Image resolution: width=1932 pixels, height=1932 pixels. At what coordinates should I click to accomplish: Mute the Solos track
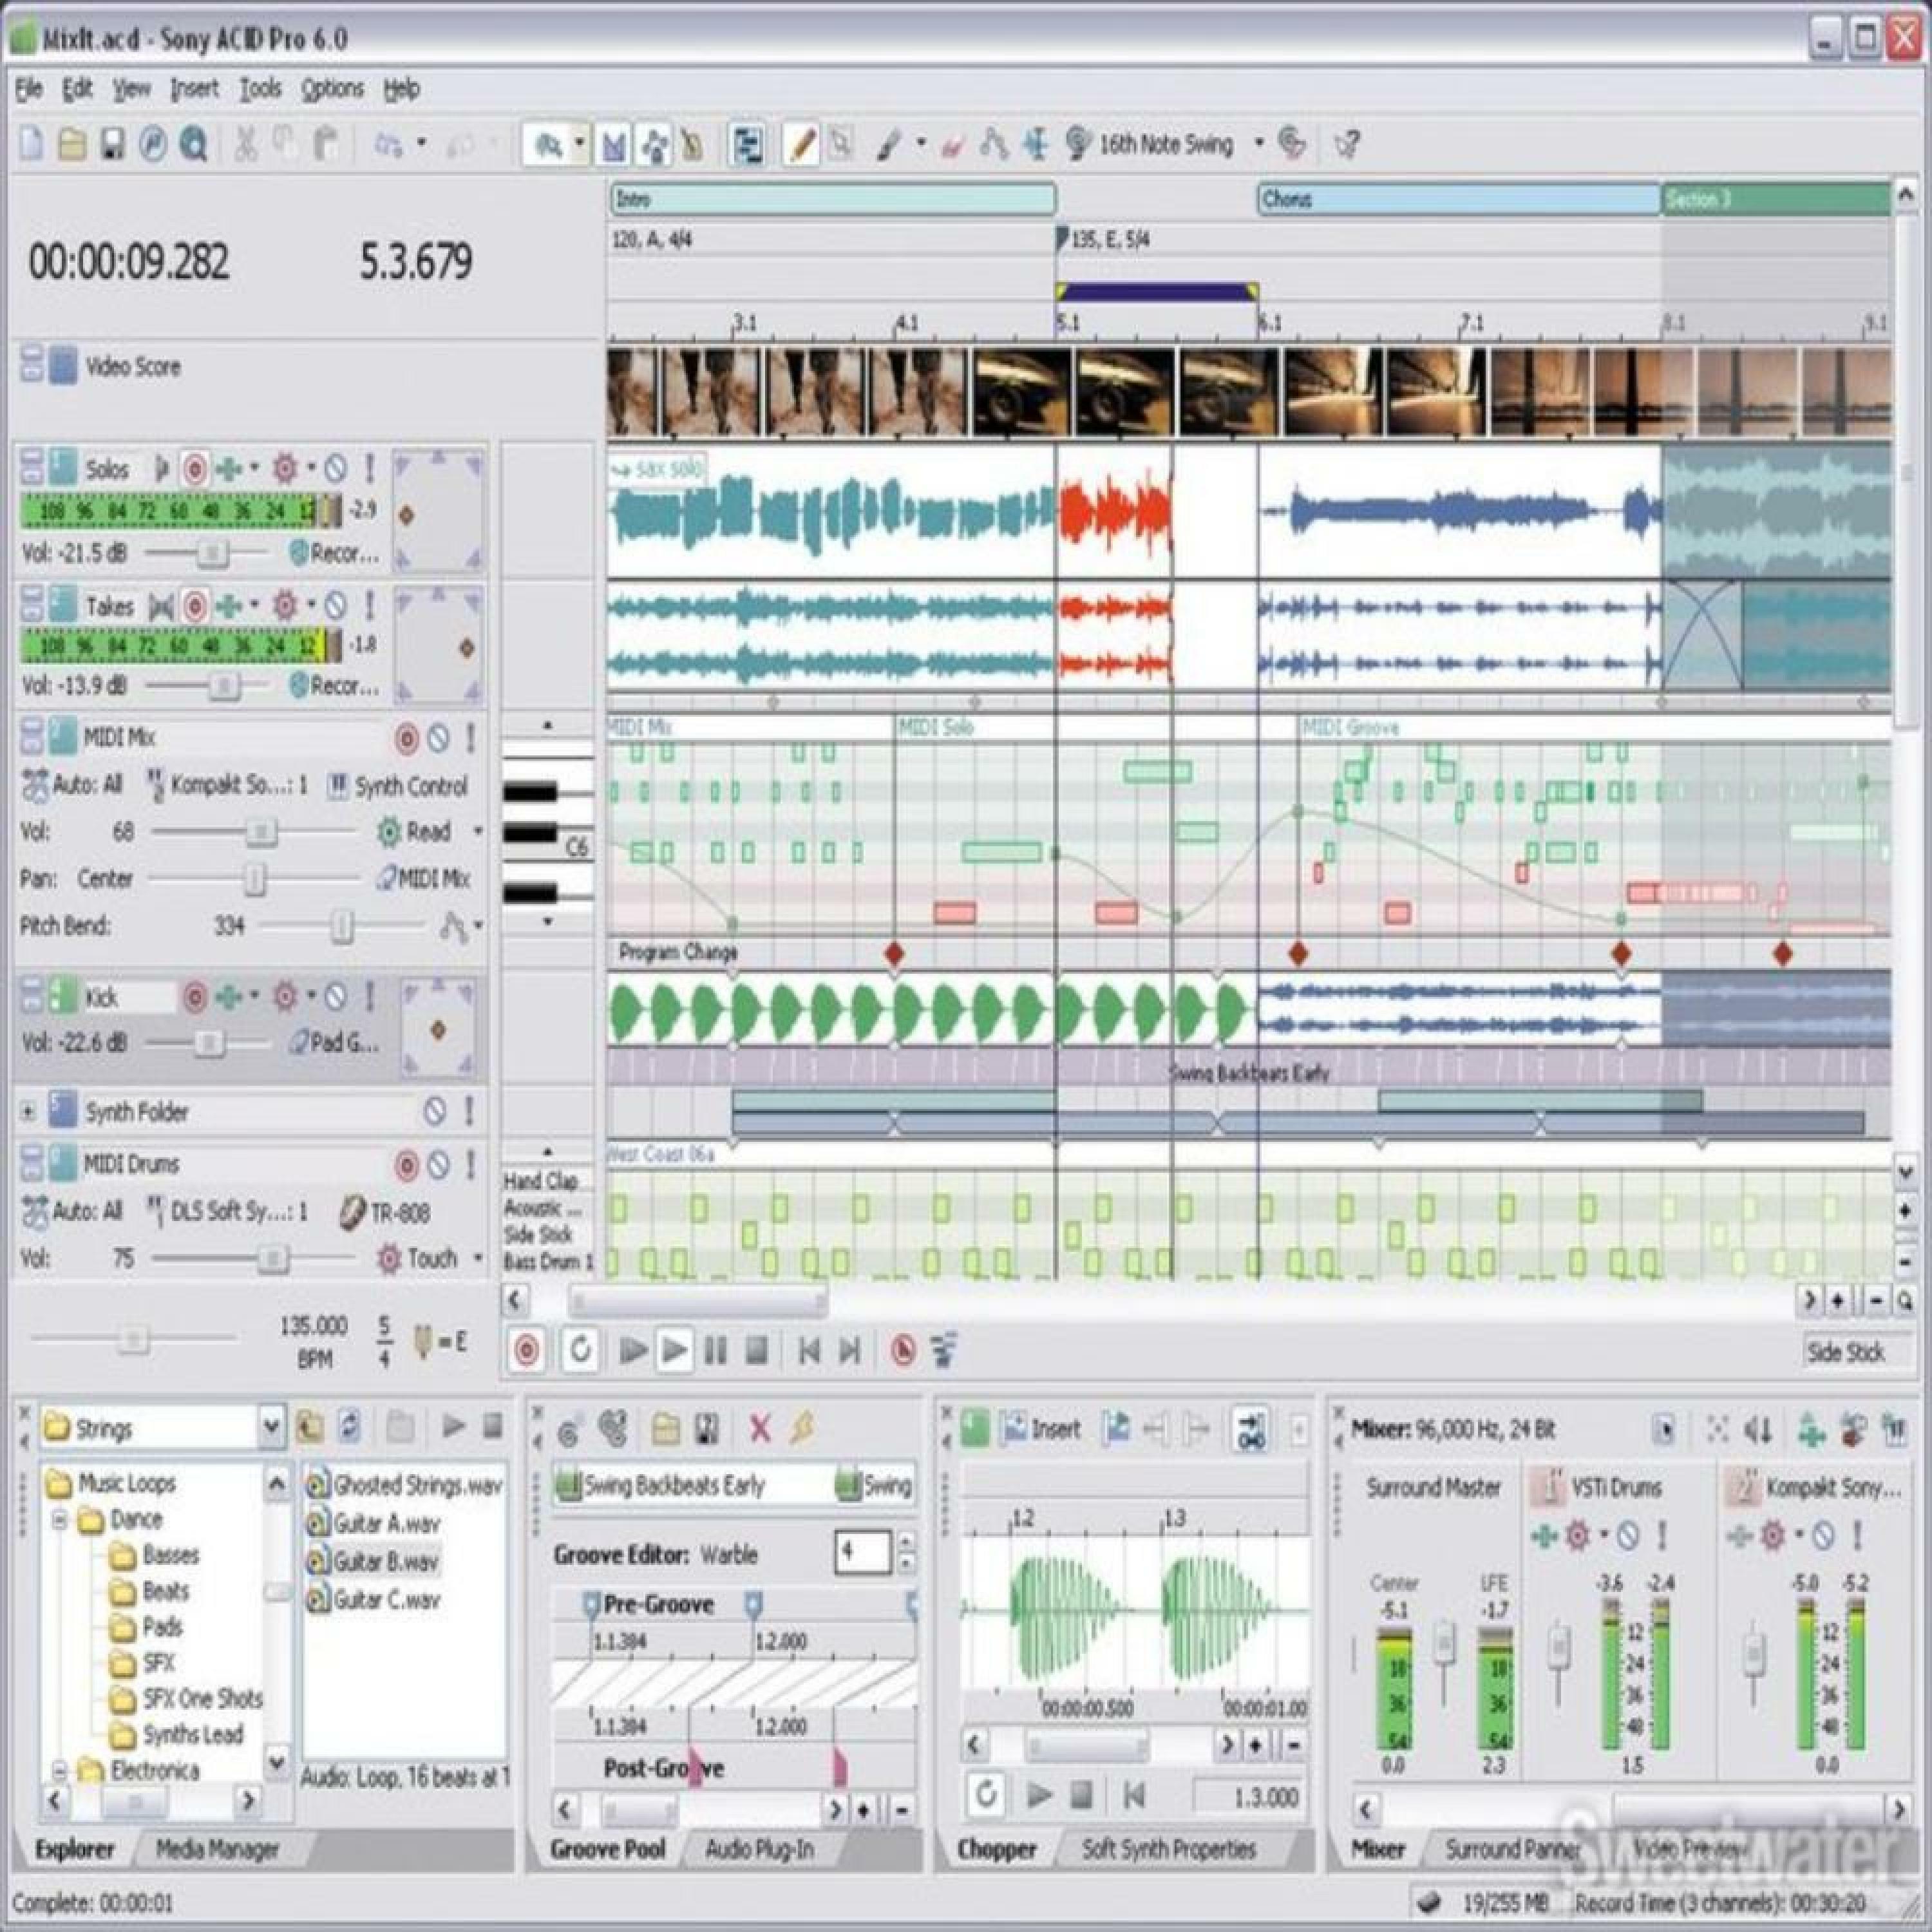tap(336, 468)
